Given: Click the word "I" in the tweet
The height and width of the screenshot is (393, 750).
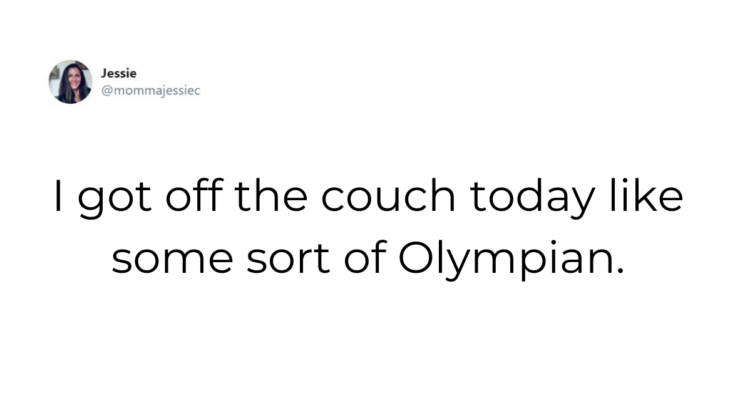Looking at the screenshot, I should click(58, 196).
